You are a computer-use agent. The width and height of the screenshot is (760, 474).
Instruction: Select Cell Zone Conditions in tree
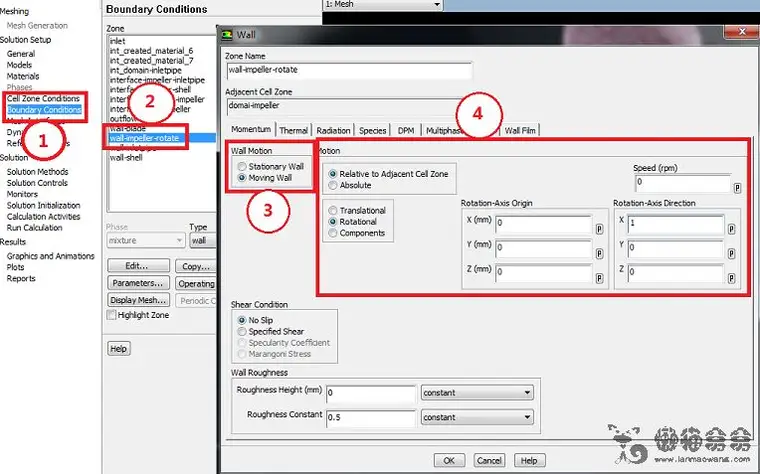[43, 98]
